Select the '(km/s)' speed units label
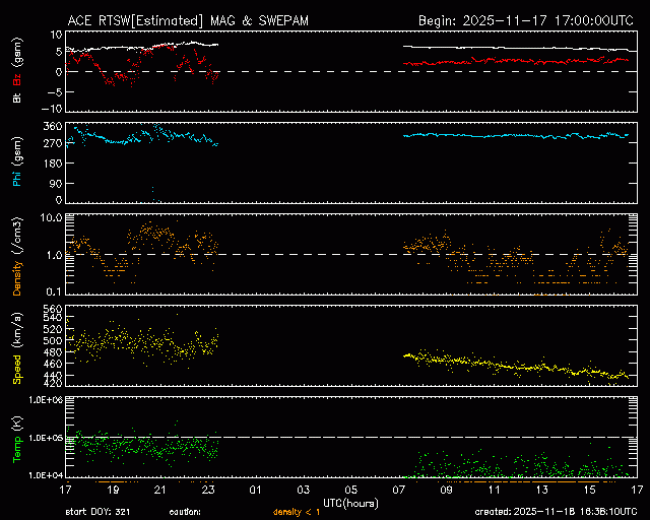Screen dimensions: 650x520 click(17, 330)
